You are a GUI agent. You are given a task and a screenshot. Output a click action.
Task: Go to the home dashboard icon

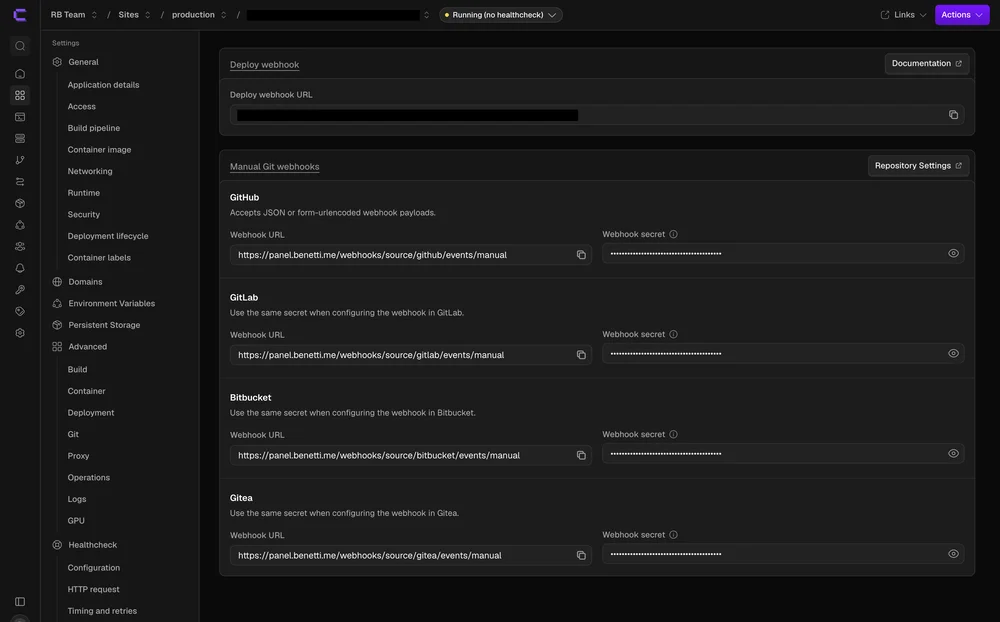click(20, 74)
